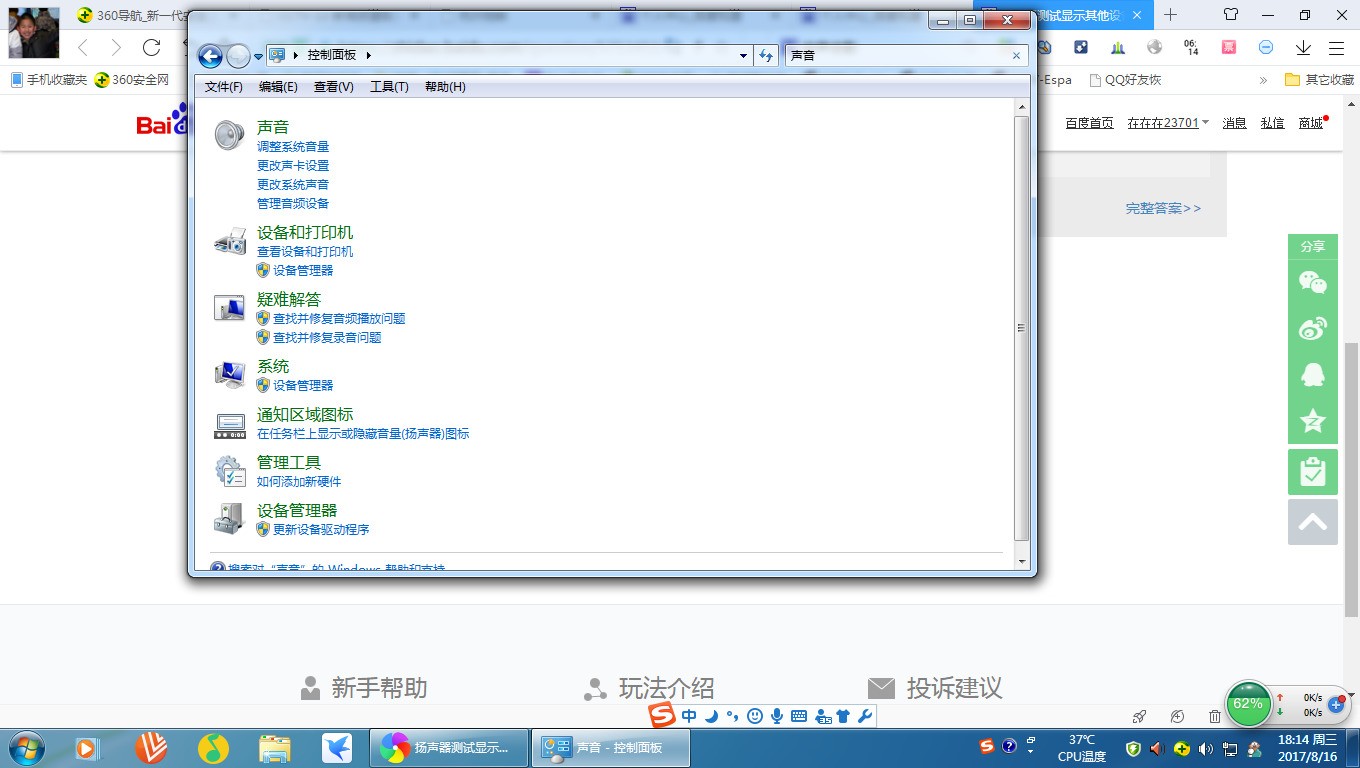Open the 工具(T) menu
Screen dimensions: 1360x768
(x=389, y=87)
